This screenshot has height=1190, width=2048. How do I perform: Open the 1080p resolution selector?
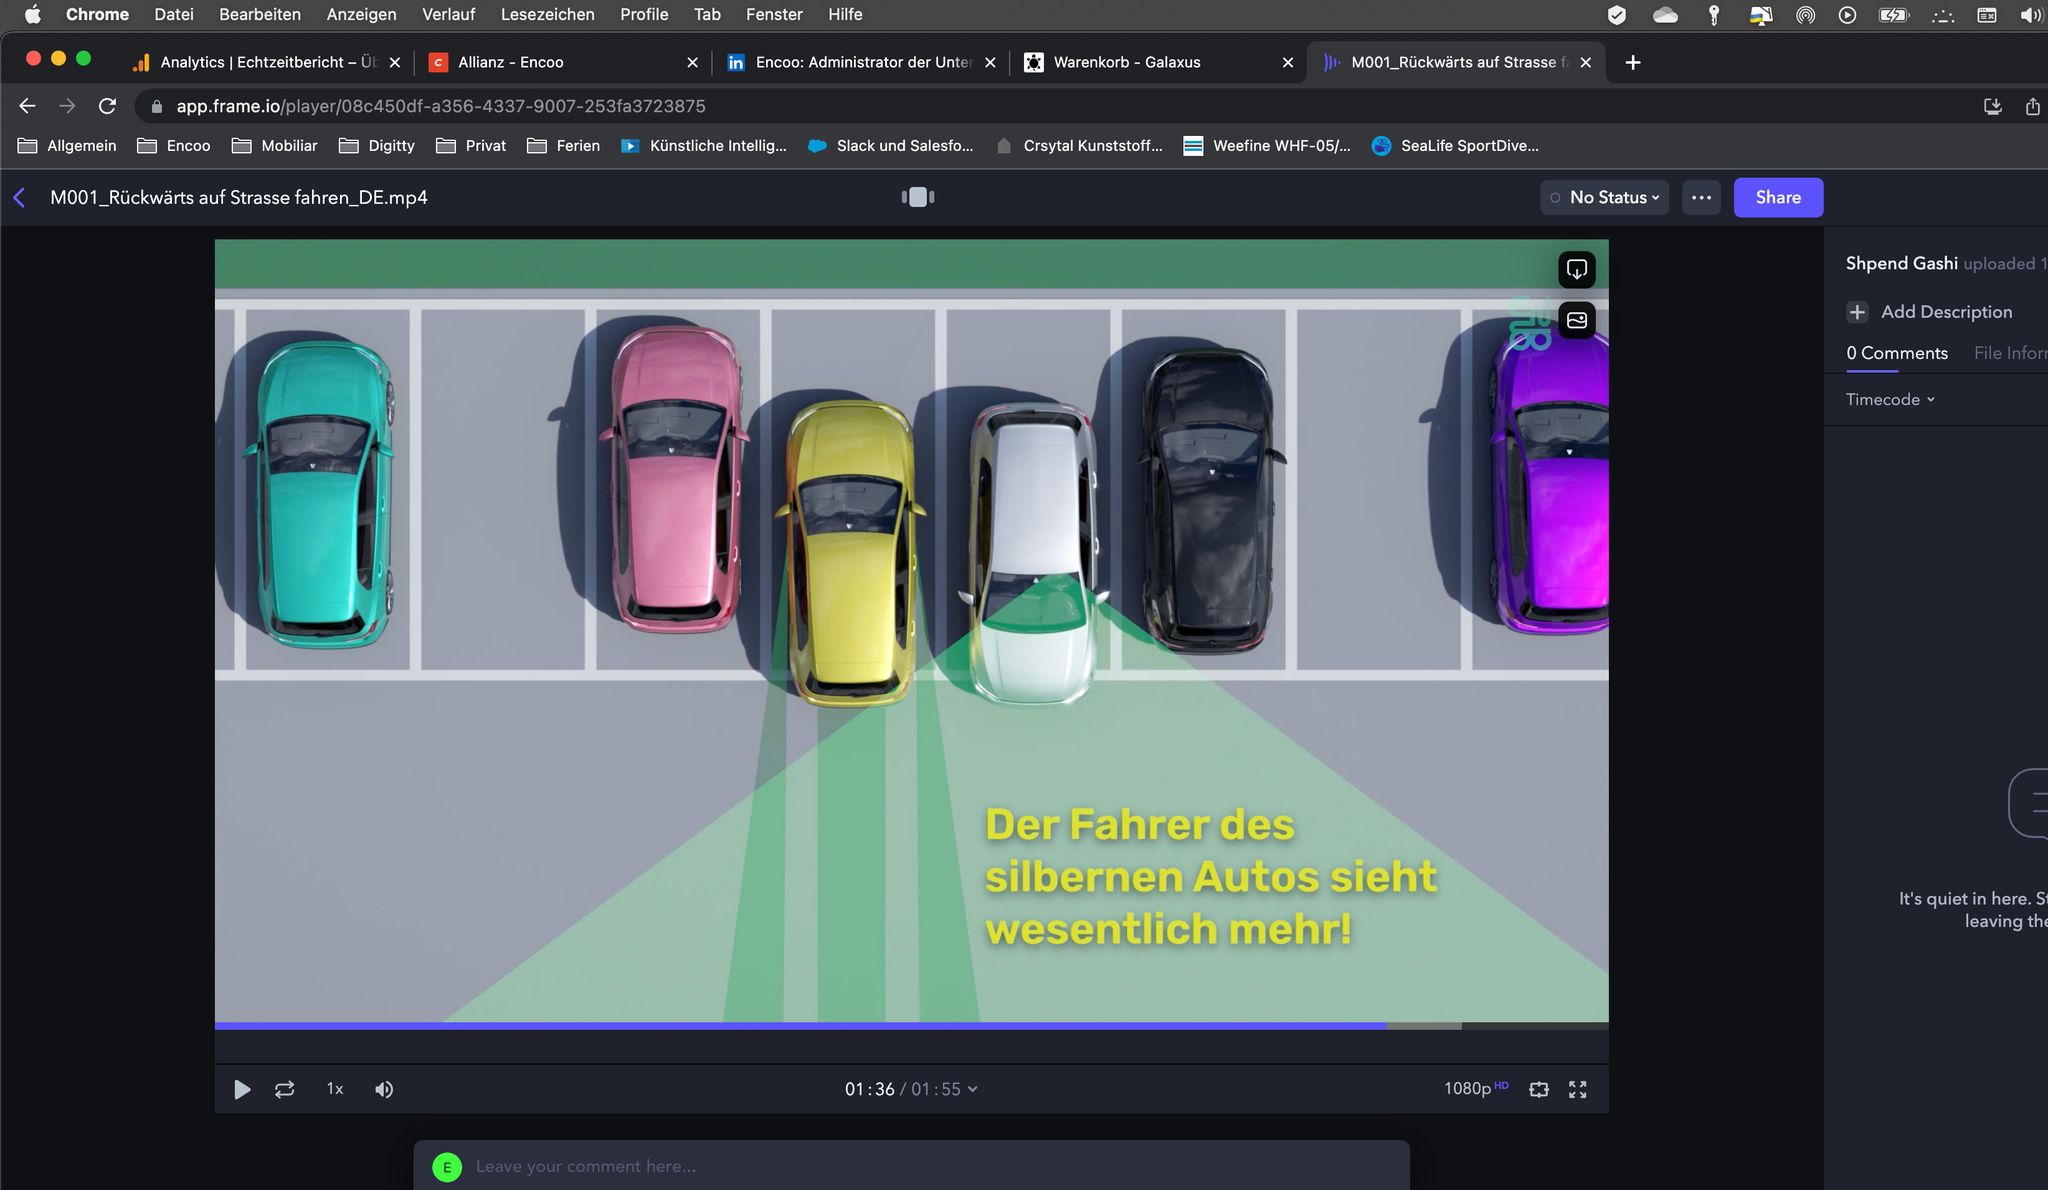coord(1475,1088)
